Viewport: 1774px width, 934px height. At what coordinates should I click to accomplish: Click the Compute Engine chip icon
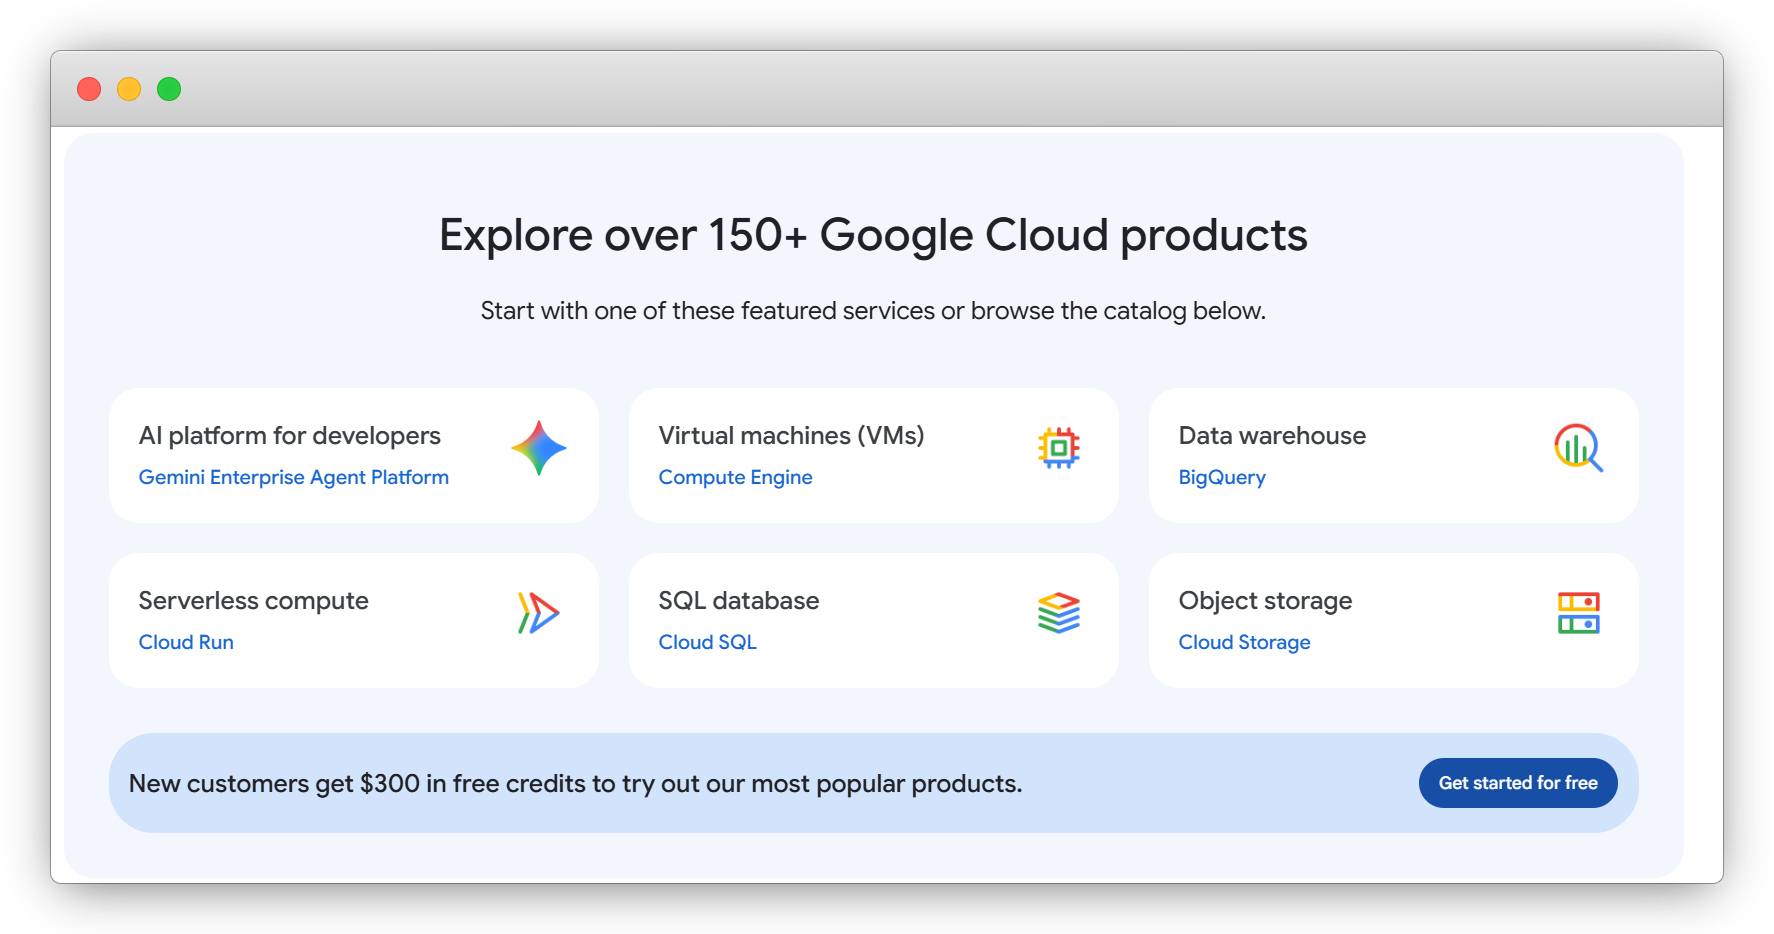[1059, 448]
